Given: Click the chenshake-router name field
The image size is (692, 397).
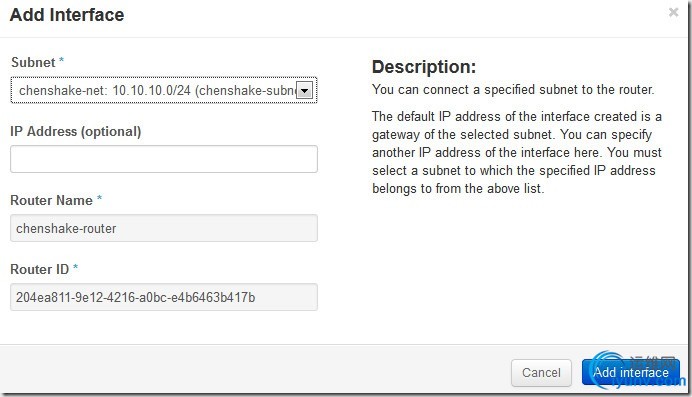Looking at the screenshot, I should 164,228.
